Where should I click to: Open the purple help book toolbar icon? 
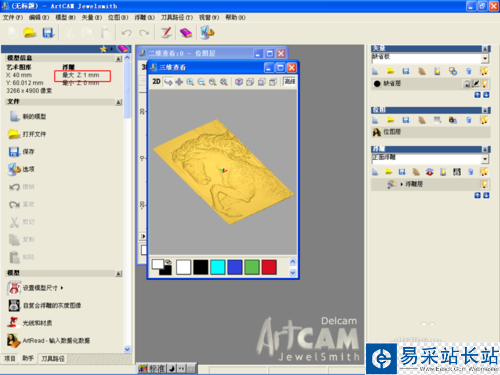click(x=186, y=33)
